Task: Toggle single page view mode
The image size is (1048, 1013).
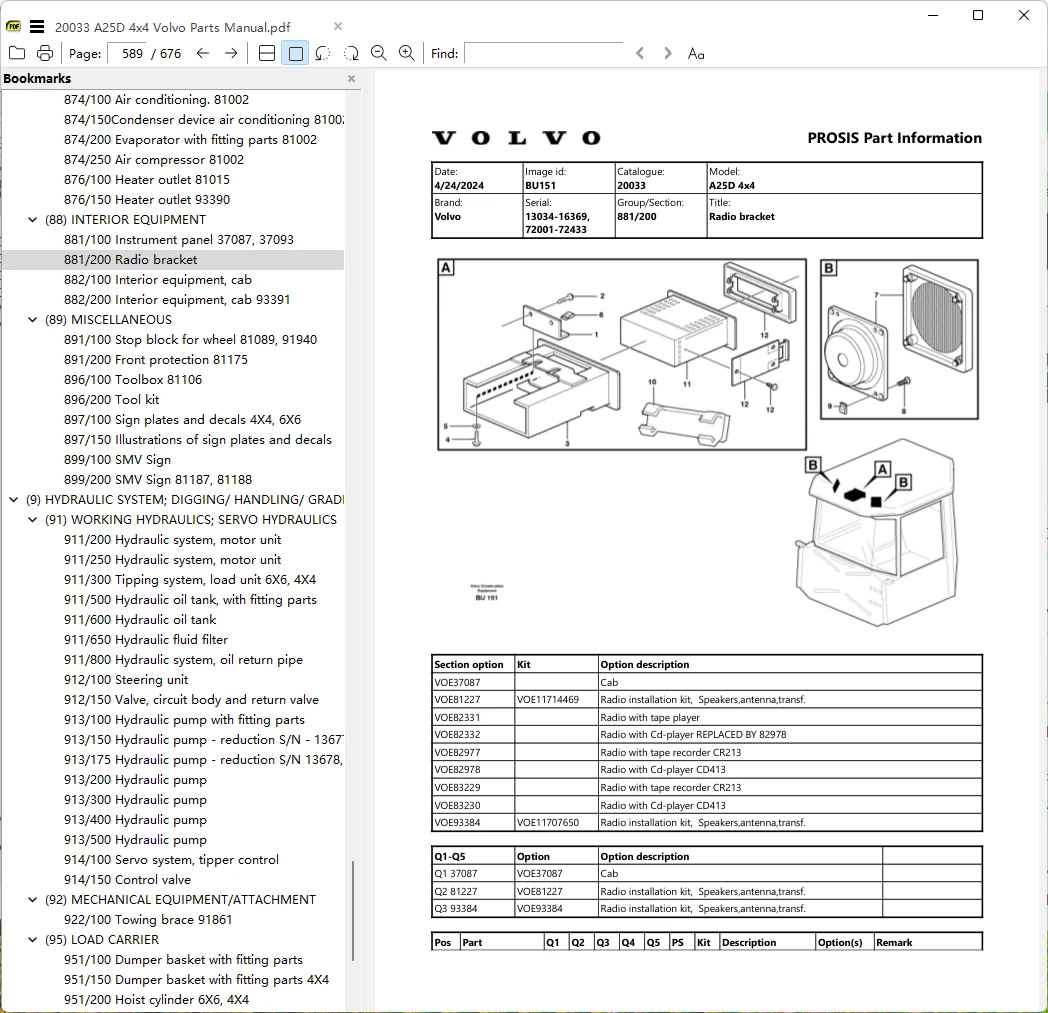Action: (295, 53)
